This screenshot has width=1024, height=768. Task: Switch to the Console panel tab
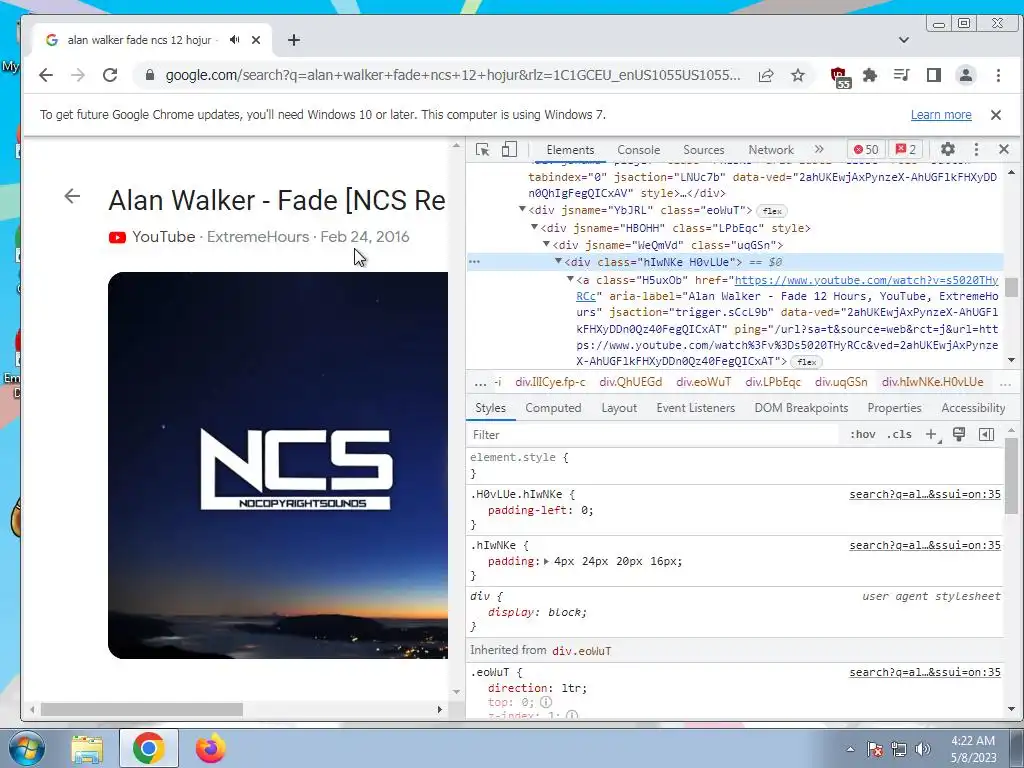[638, 150]
